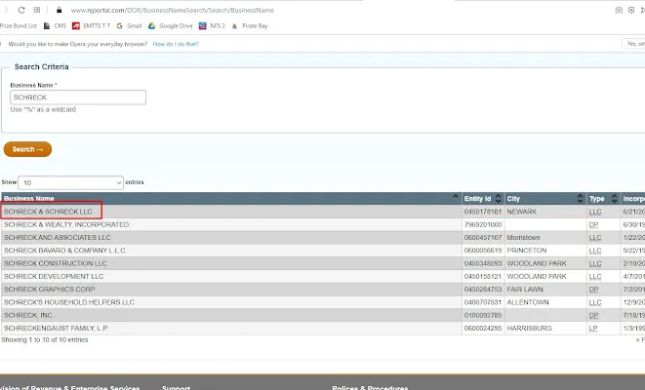645x390 pixels.
Task: Sort by City column
Action: (545, 199)
